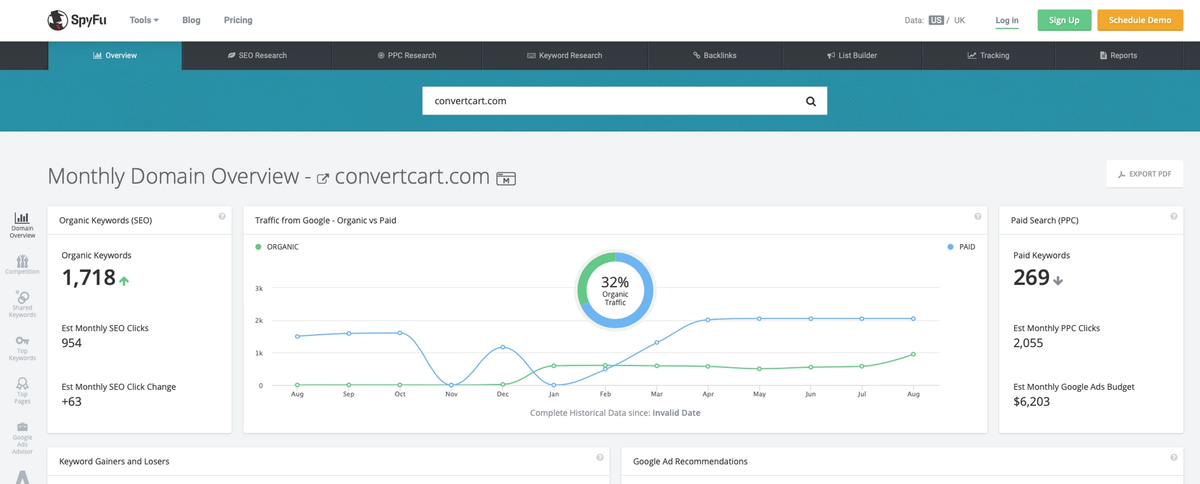This screenshot has width=1200, height=484.
Task: Switch data region to UK
Action: (959, 20)
